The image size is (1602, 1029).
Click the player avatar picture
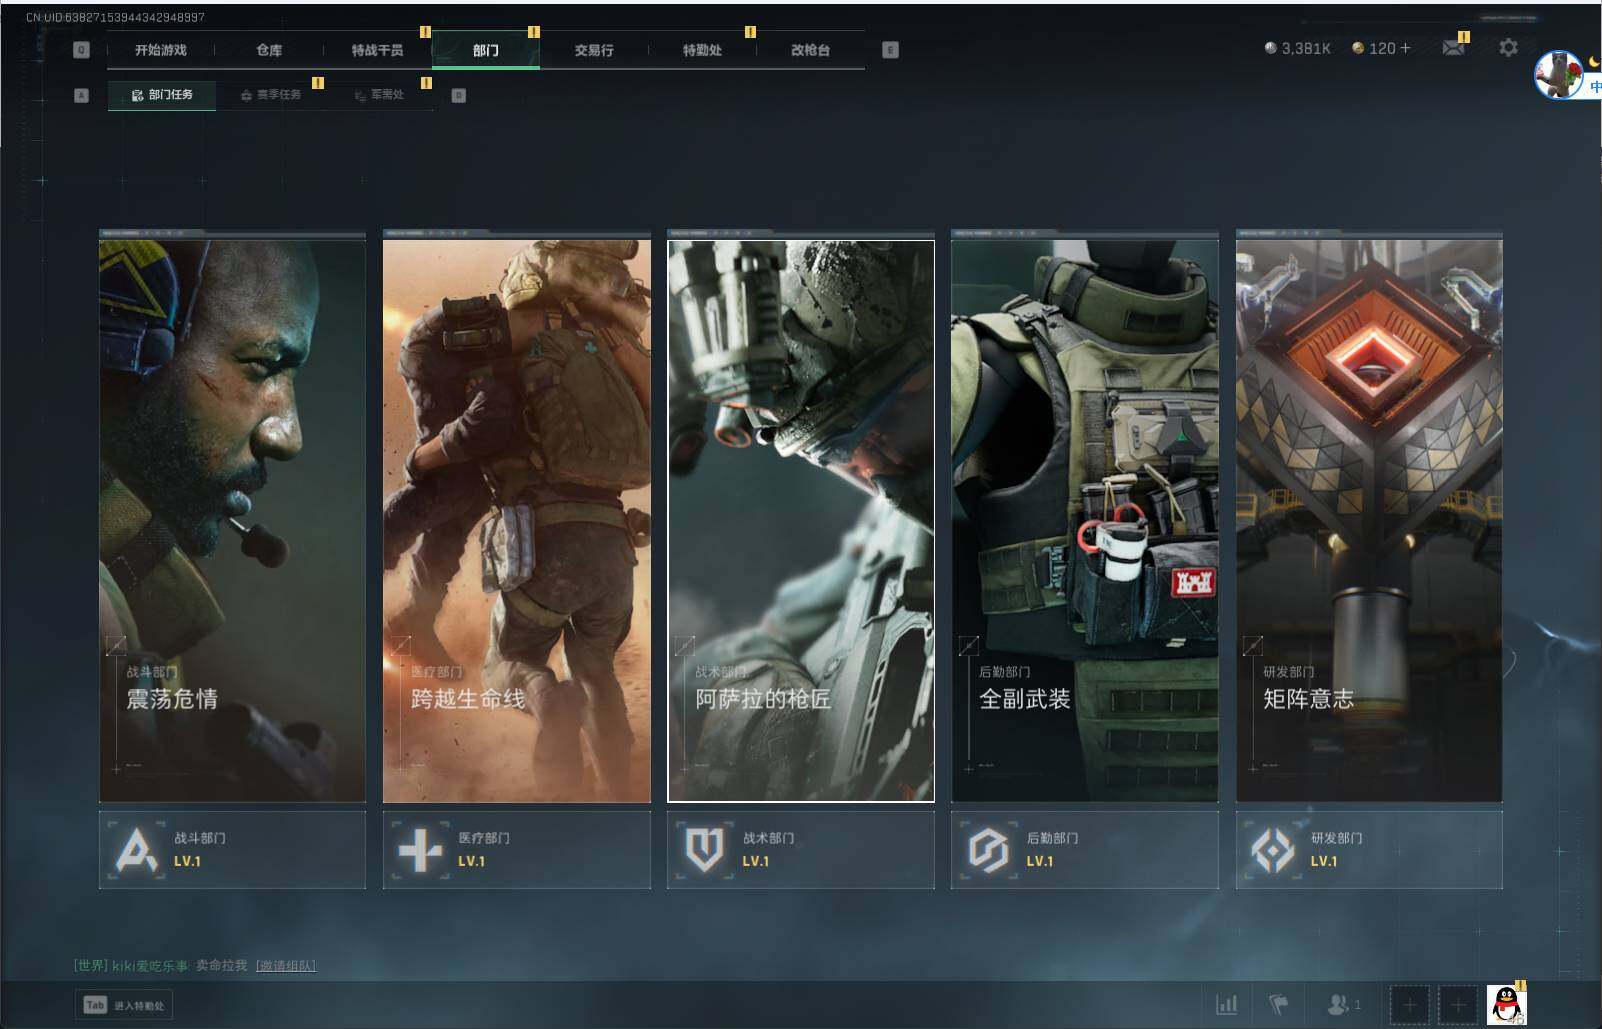(1558, 74)
